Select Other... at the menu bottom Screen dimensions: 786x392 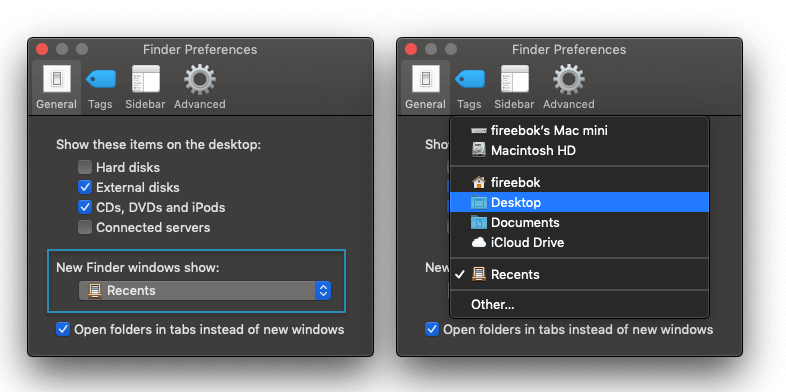click(579, 304)
